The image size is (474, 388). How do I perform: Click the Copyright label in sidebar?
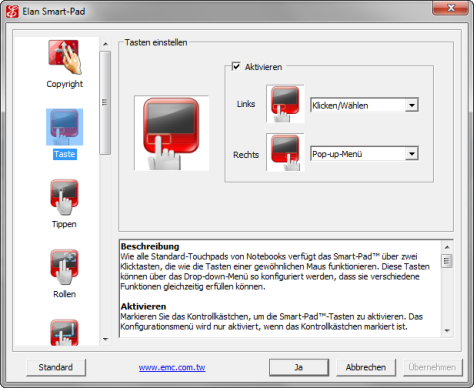pyautogui.click(x=65, y=84)
